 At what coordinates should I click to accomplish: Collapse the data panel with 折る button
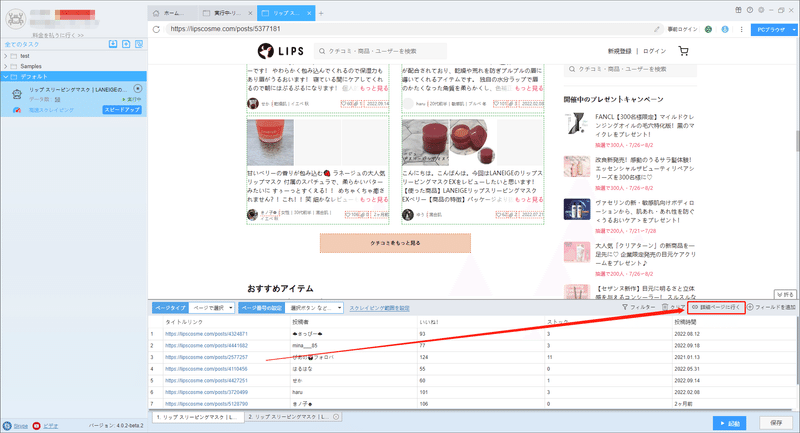coord(785,295)
